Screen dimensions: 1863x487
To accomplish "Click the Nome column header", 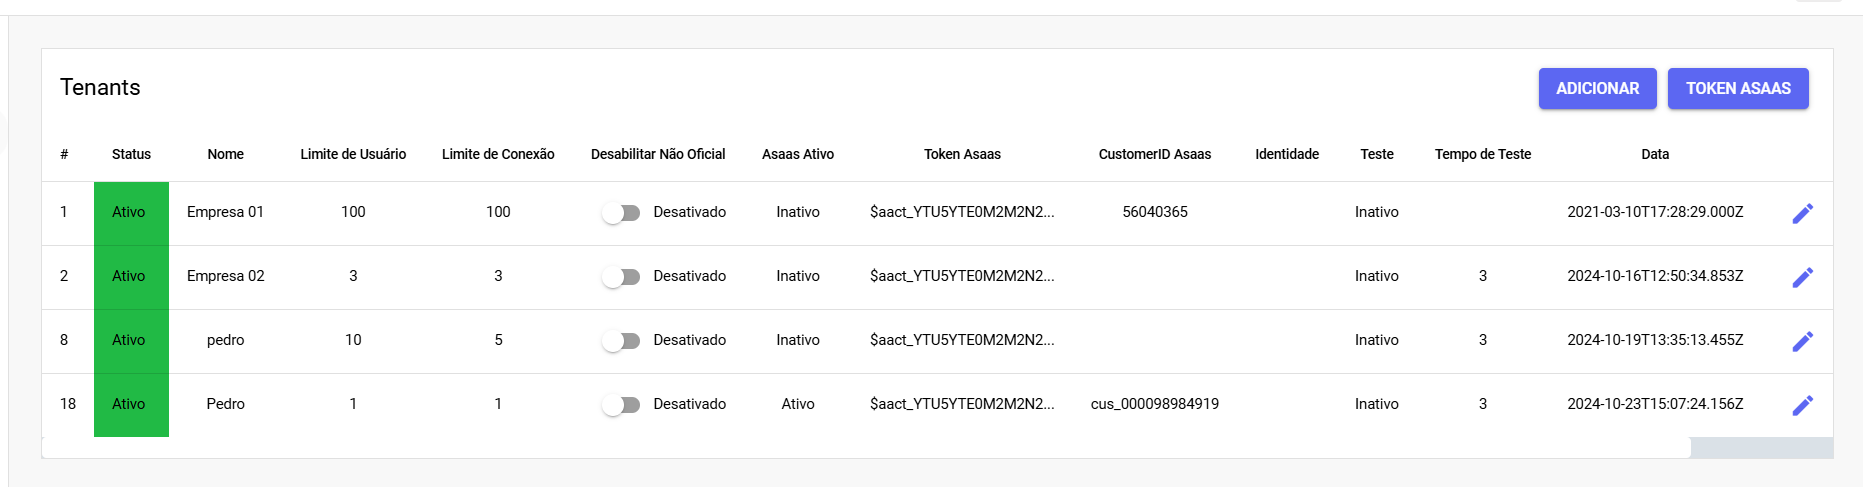I will coord(225,154).
